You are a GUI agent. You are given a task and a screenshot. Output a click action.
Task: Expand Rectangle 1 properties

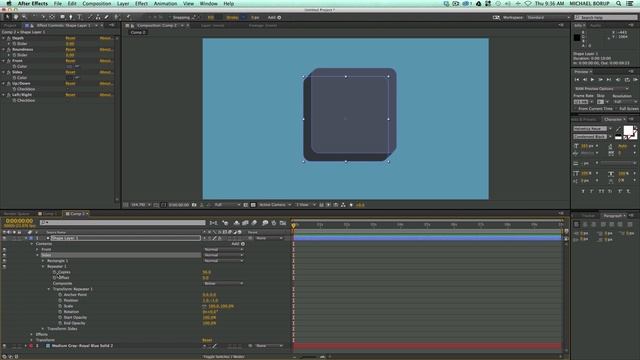tap(43, 261)
